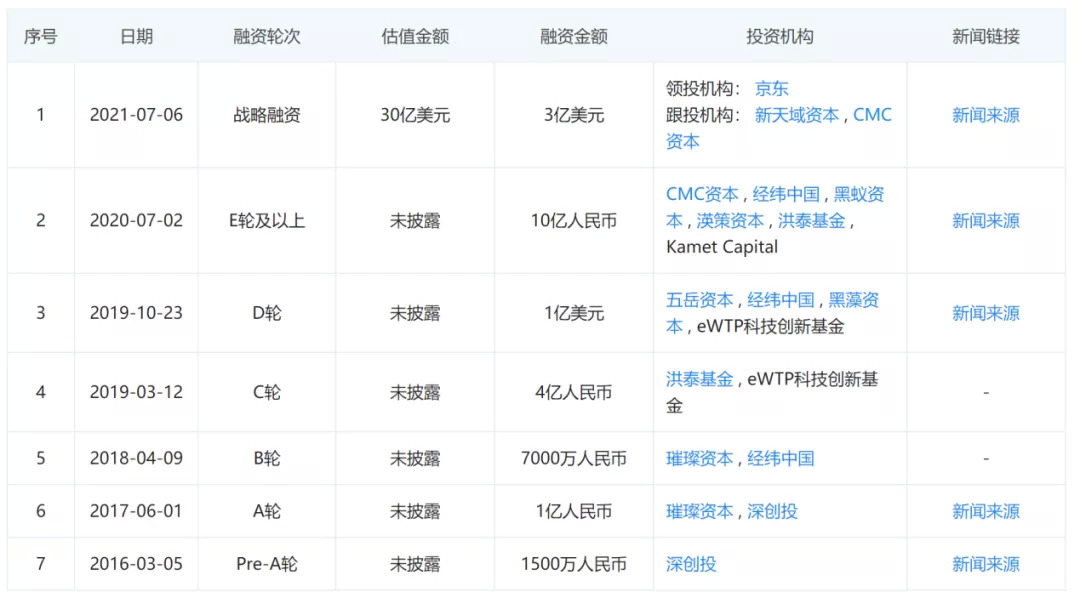Screen dimensions: 1080x598
Task: Open 新闻来源 for the D轮 round
Action: tap(985, 313)
